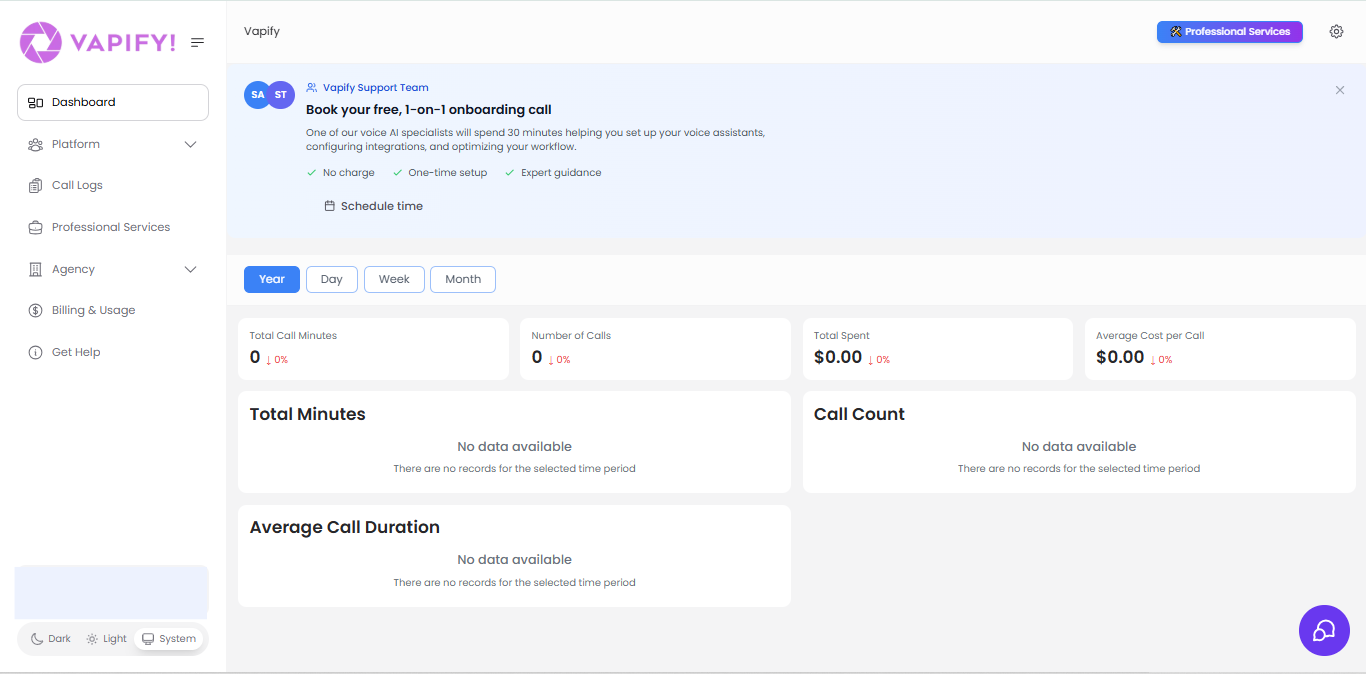Image resolution: width=1366 pixels, height=674 pixels.
Task: Click the Get Help info icon
Action: 36,352
